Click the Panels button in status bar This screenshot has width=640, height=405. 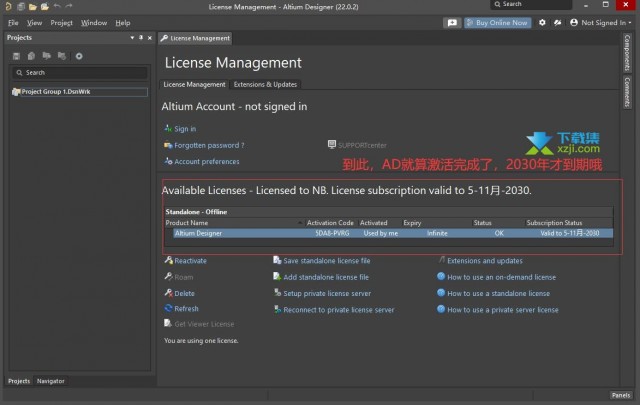621,395
